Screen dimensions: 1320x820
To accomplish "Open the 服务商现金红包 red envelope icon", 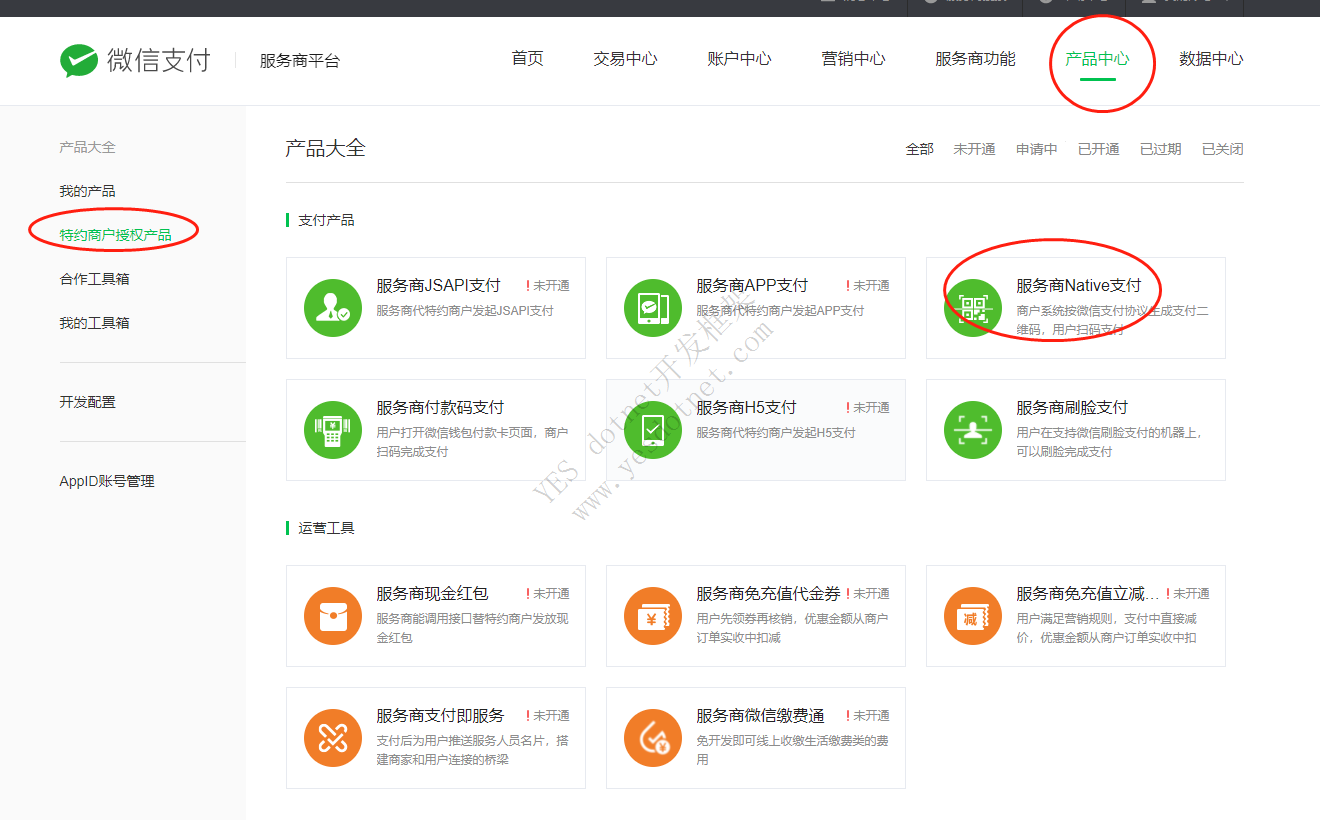I will [x=333, y=616].
